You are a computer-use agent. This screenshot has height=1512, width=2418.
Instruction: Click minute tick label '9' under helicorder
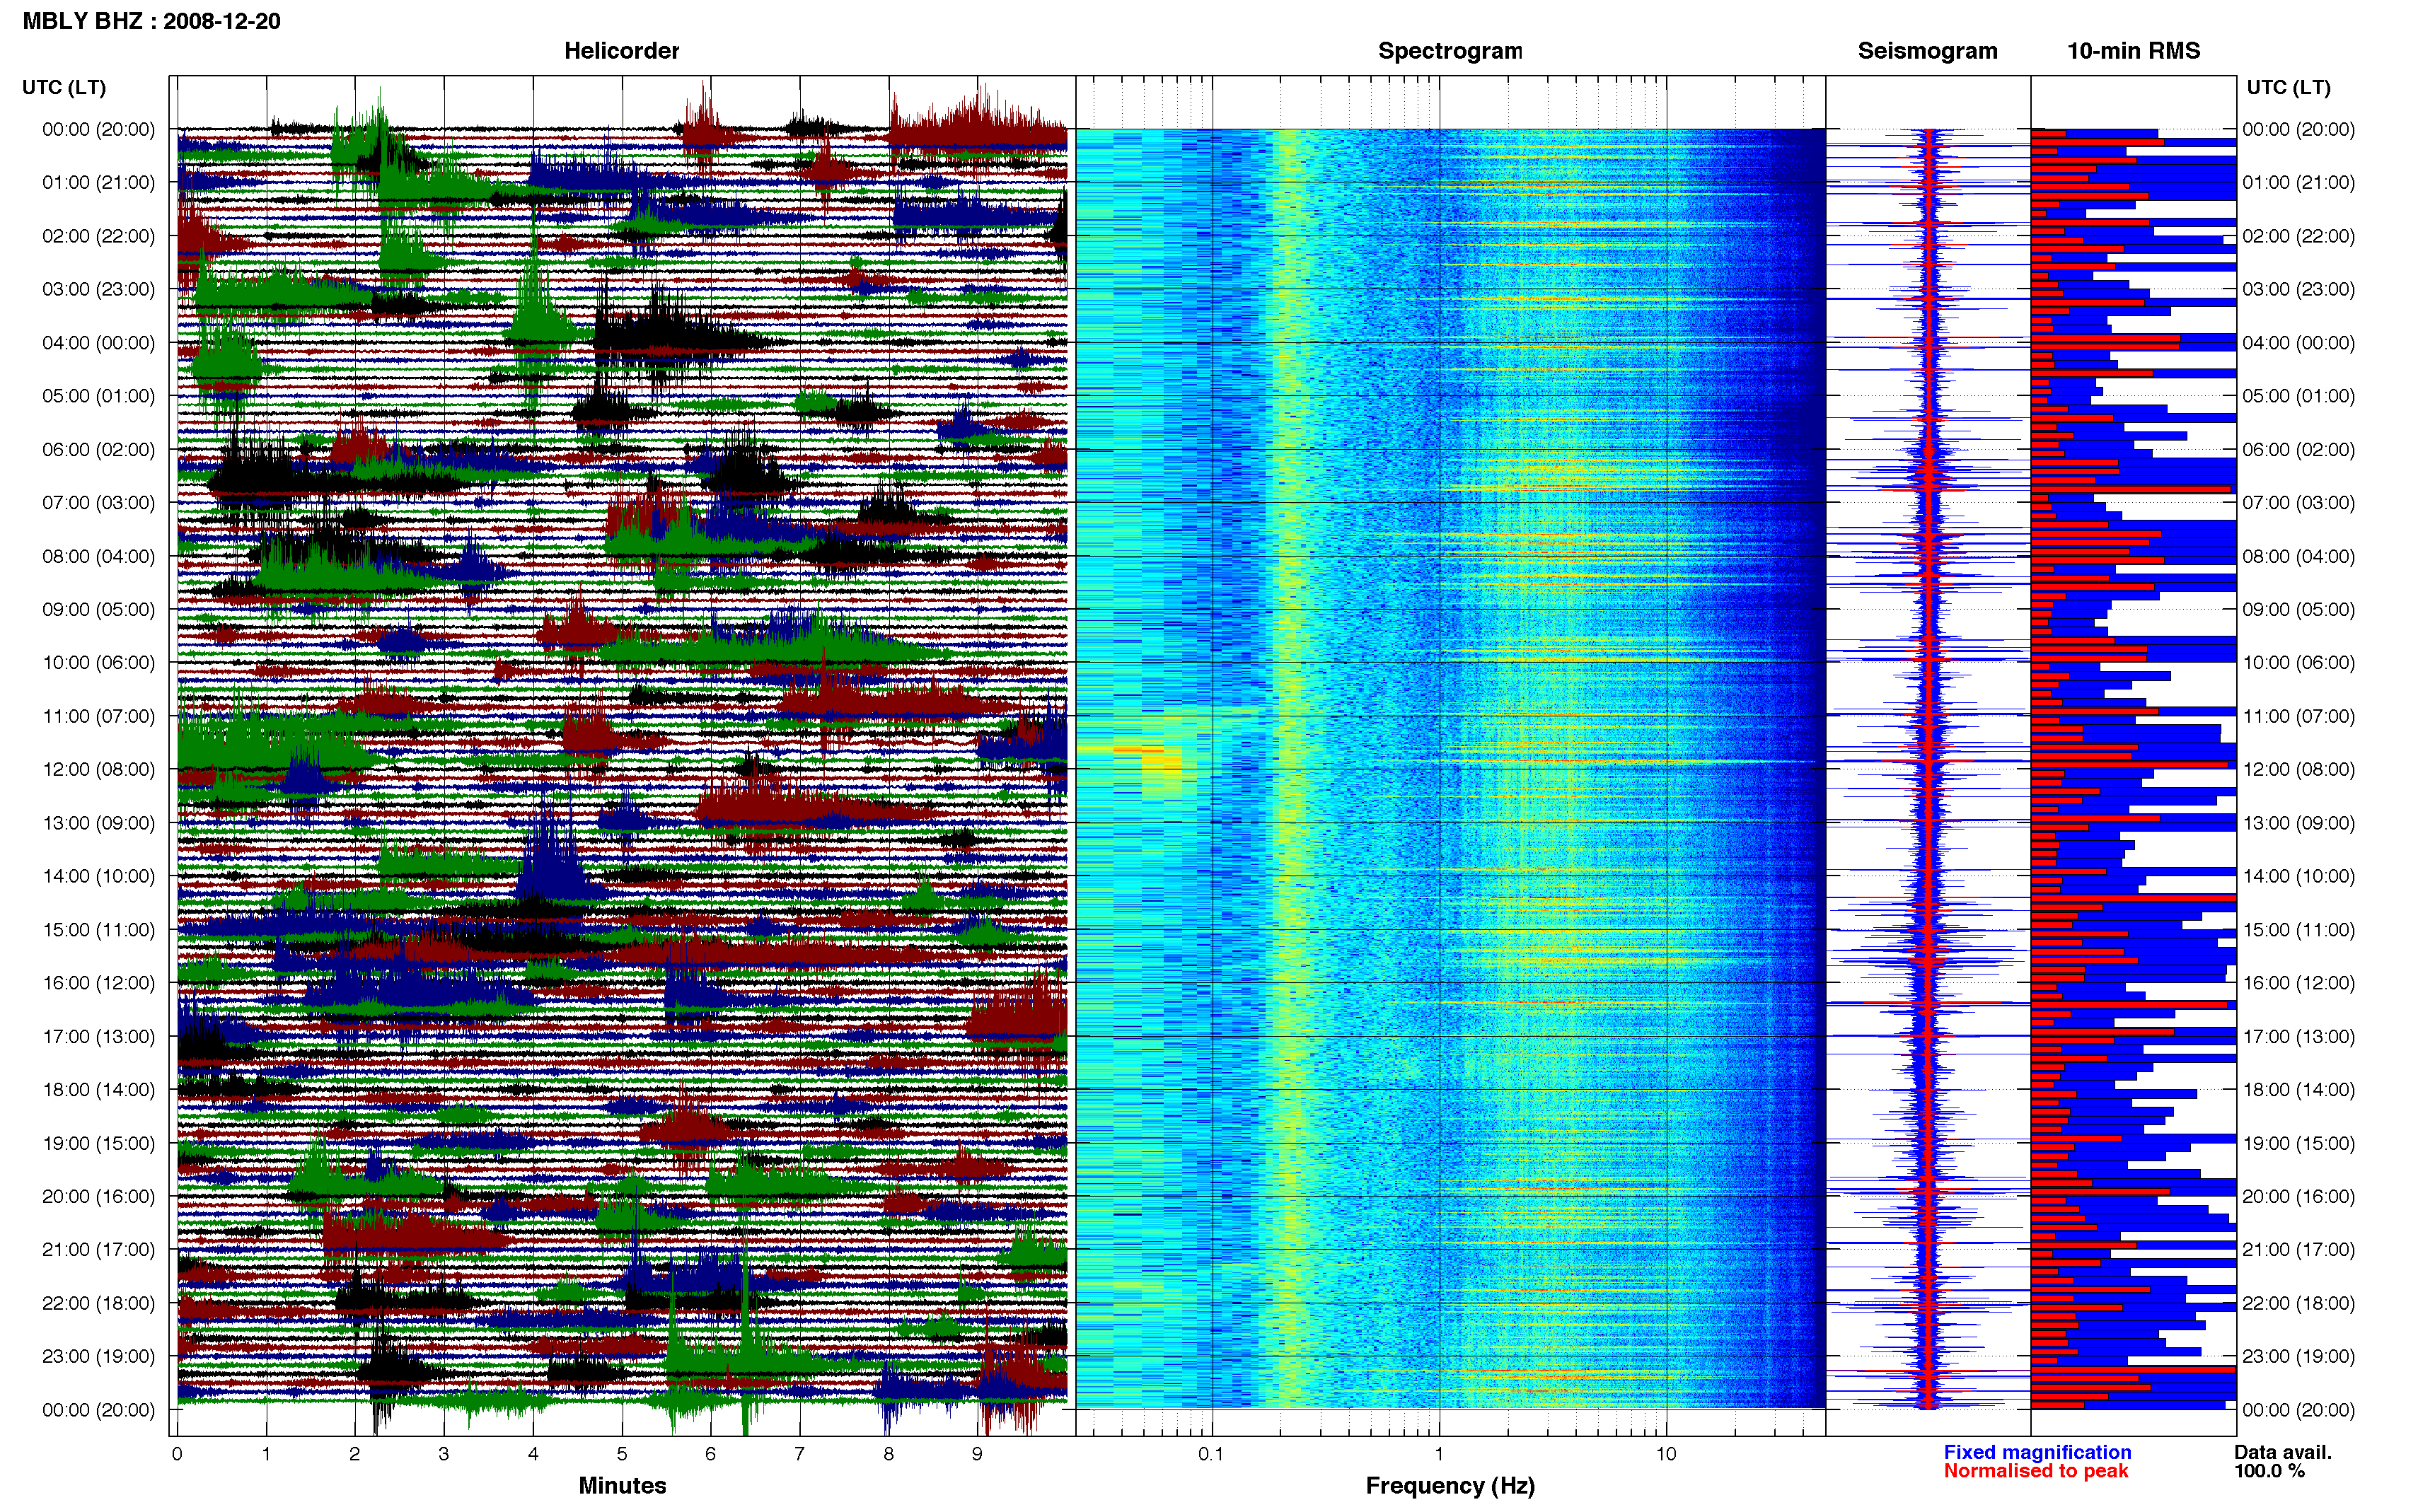[x=977, y=1454]
